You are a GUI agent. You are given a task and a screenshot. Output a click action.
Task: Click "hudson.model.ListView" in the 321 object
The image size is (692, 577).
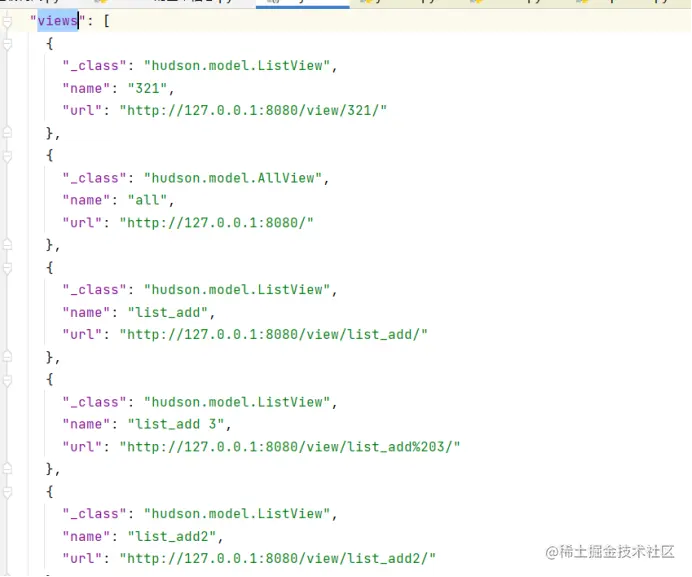click(237, 66)
